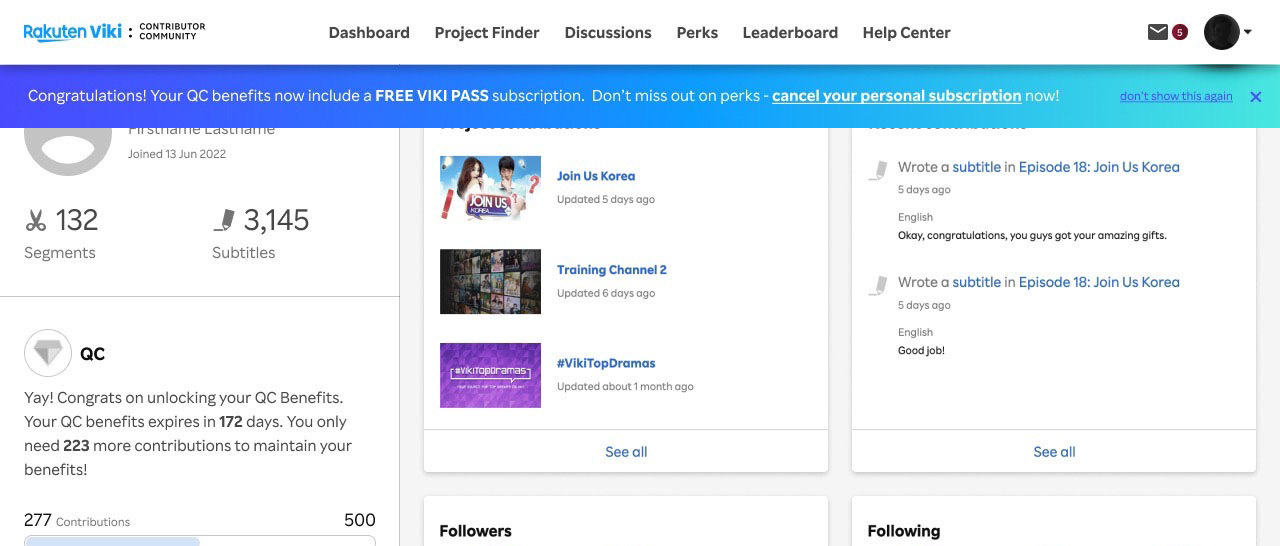Select the Perks menu item

click(697, 32)
